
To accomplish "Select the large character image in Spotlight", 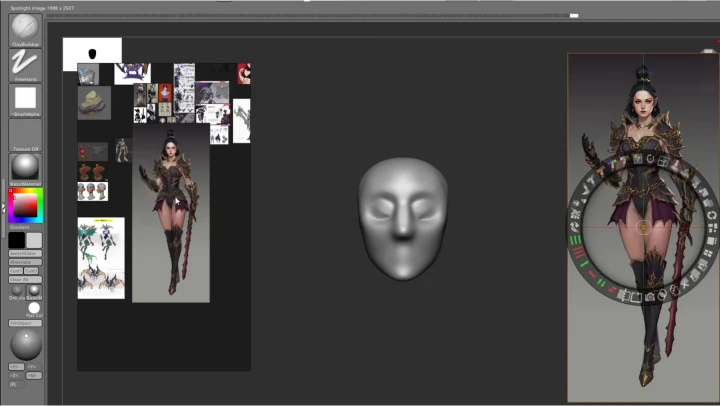I will click(171, 213).
